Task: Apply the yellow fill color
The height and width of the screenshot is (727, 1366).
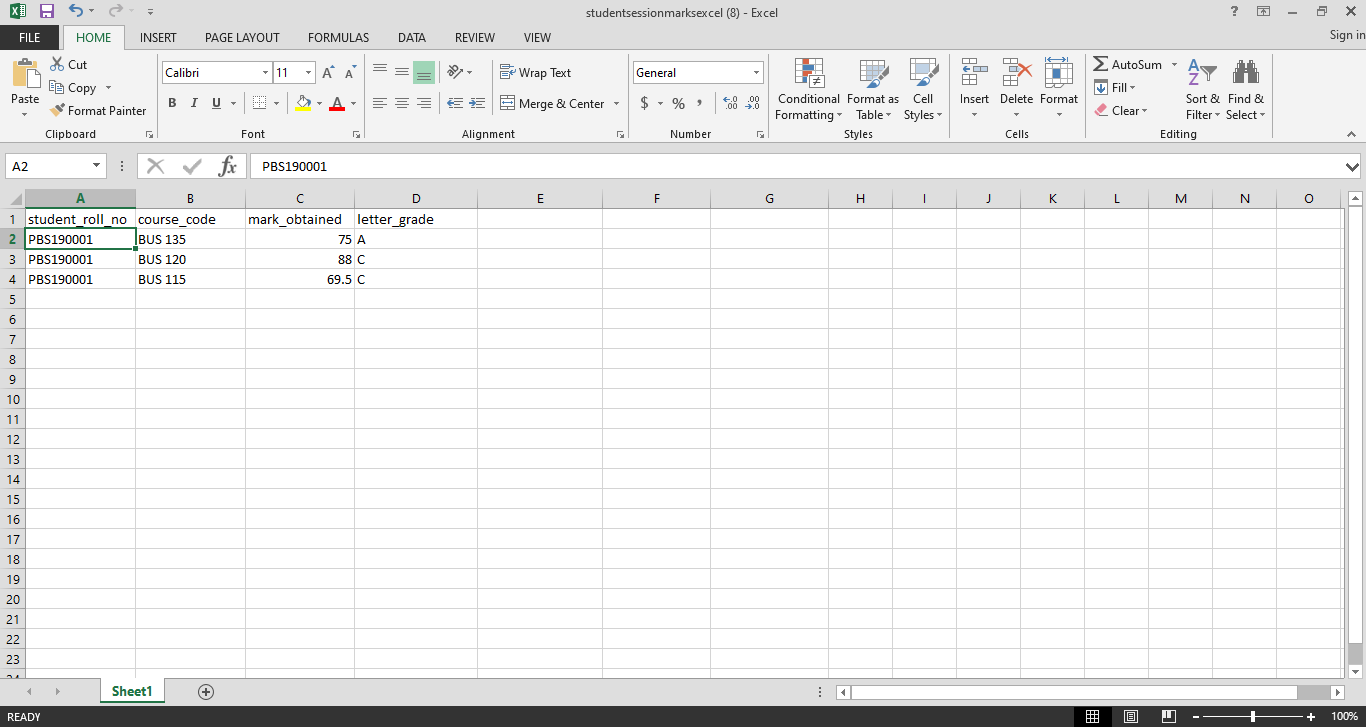Action: pyautogui.click(x=304, y=103)
